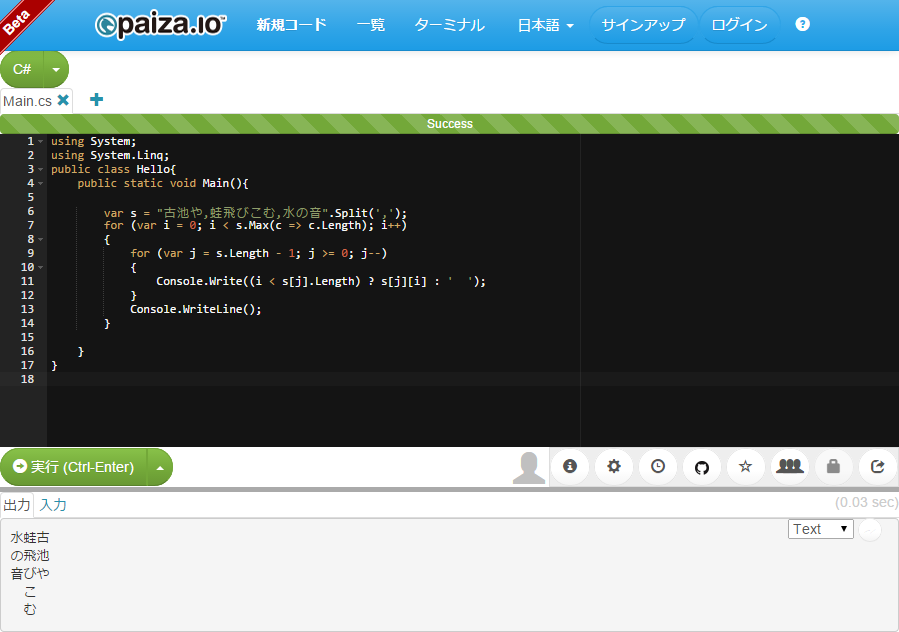The width and height of the screenshot is (899, 632).
Task: Close the Main.cs tab
Action: [63, 100]
